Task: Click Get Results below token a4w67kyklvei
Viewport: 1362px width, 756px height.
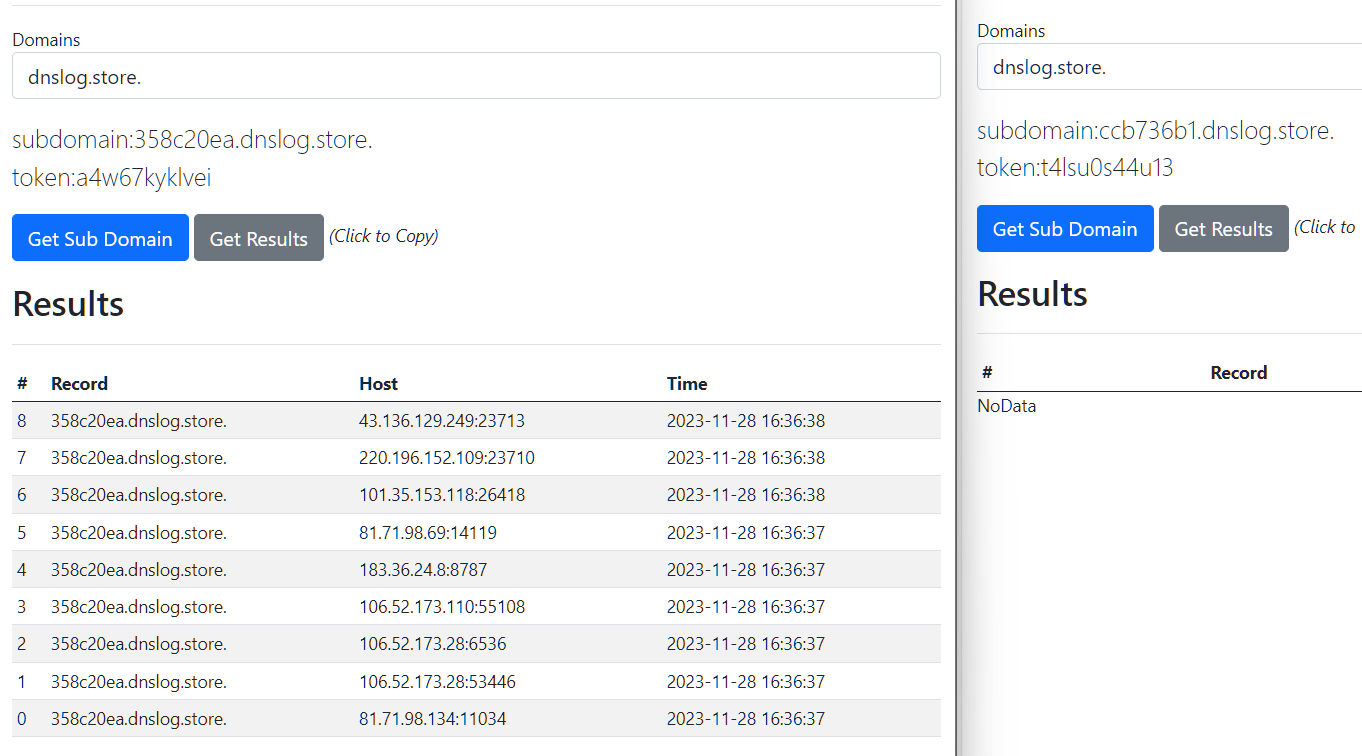Action: (x=258, y=238)
